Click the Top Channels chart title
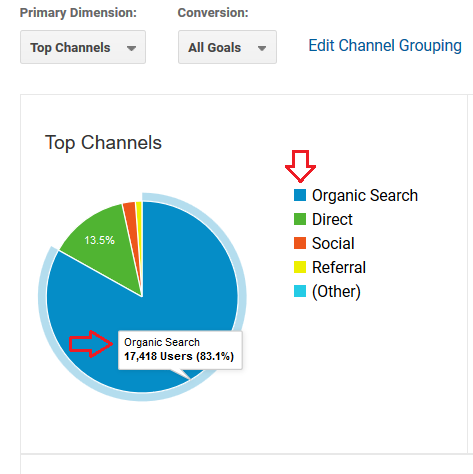The width and height of the screenshot is (473, 474). [103, 143]
